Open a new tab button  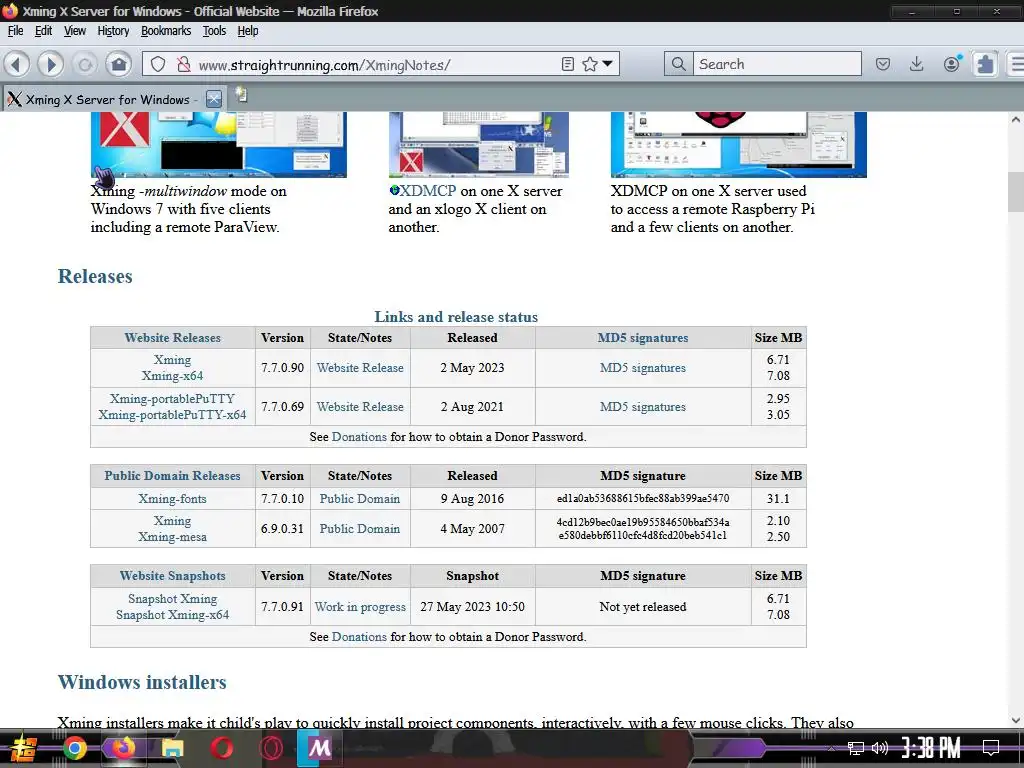[241, 95]
